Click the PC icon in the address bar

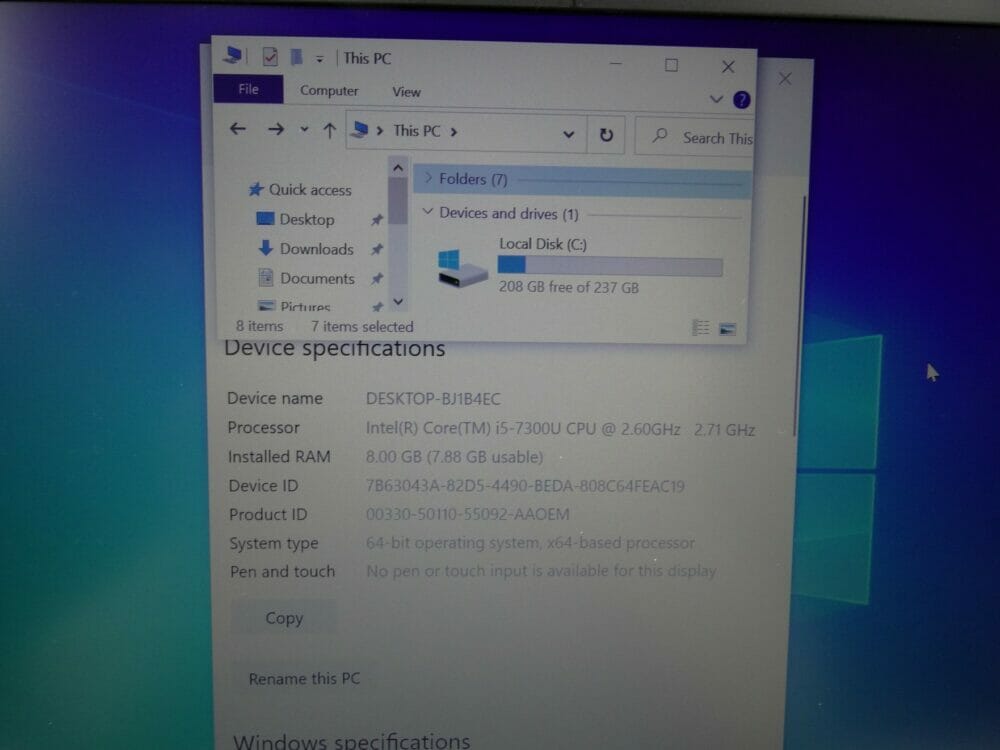coord(360,130)
